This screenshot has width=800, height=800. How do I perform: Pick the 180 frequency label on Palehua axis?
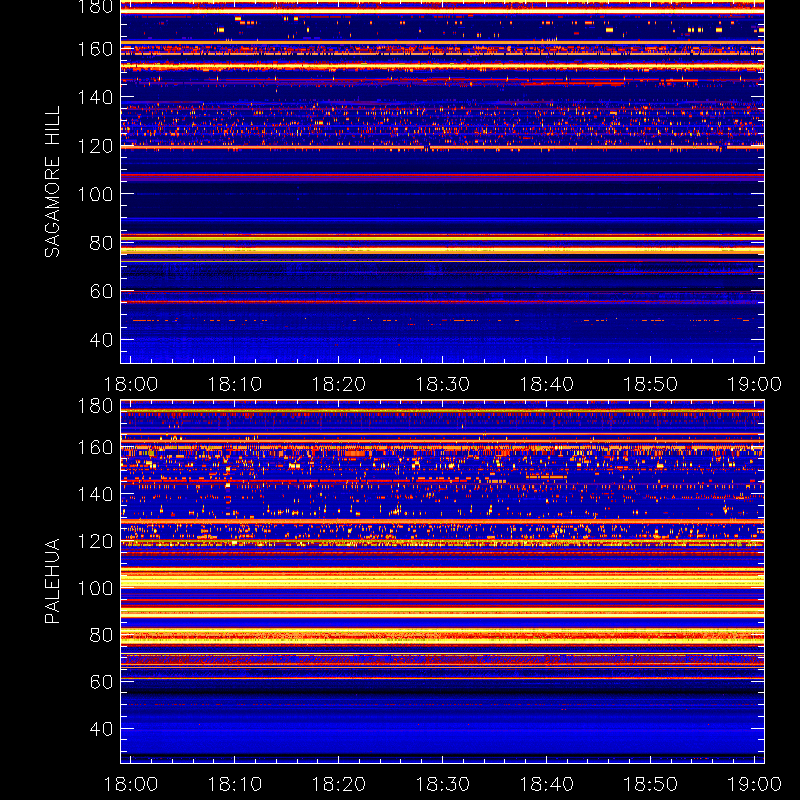pyautogui.click(x=95, y=406)
